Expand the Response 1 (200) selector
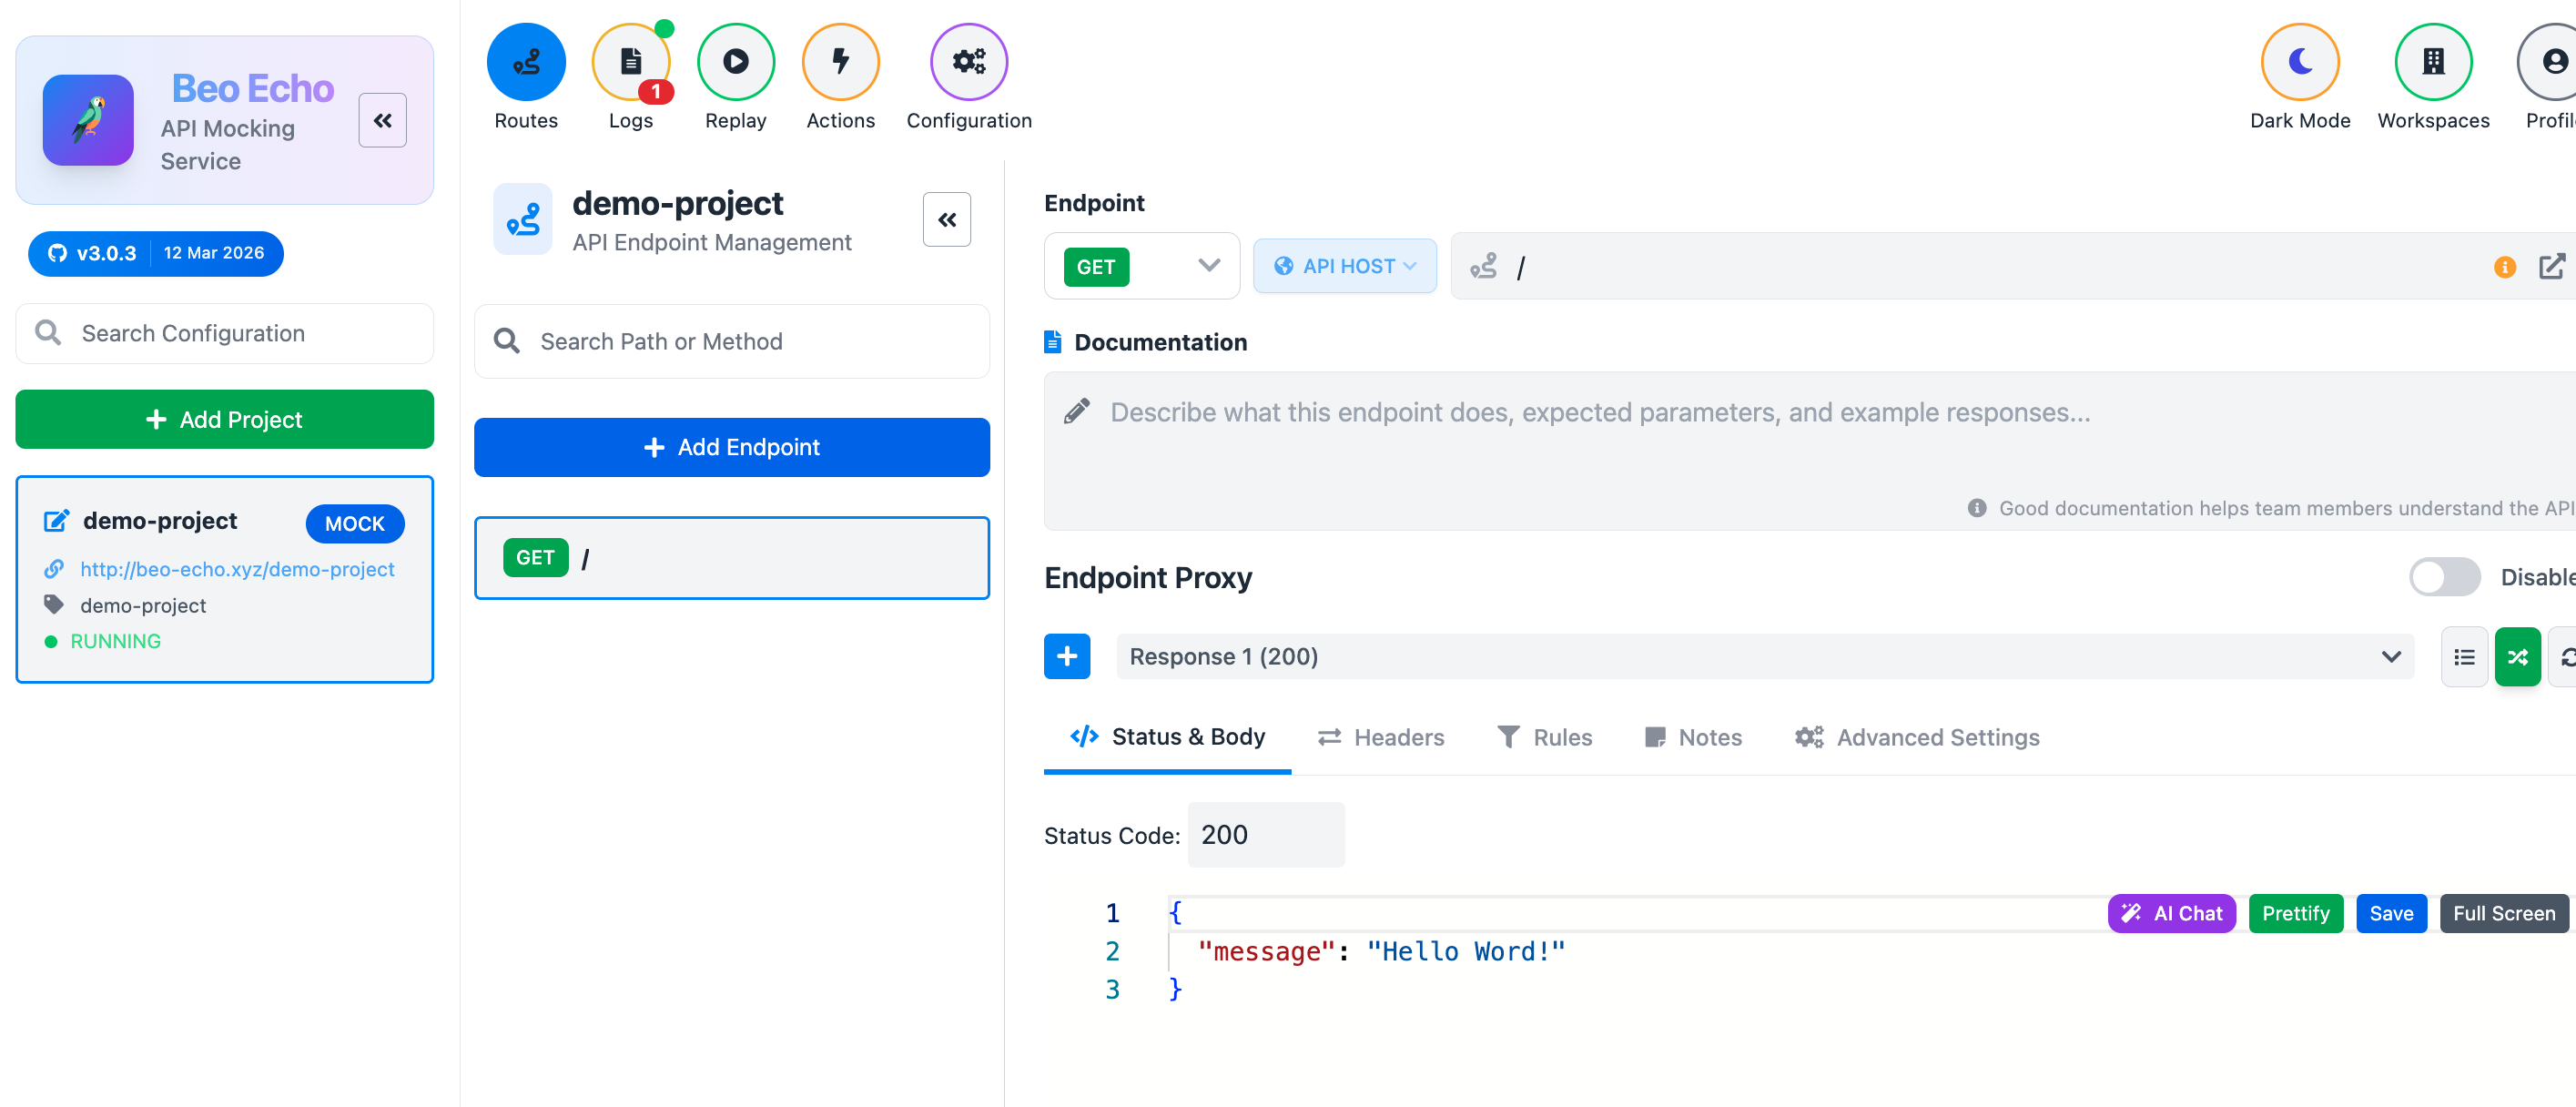This screenshot has width=2576, height=1107. [1764, 657]
